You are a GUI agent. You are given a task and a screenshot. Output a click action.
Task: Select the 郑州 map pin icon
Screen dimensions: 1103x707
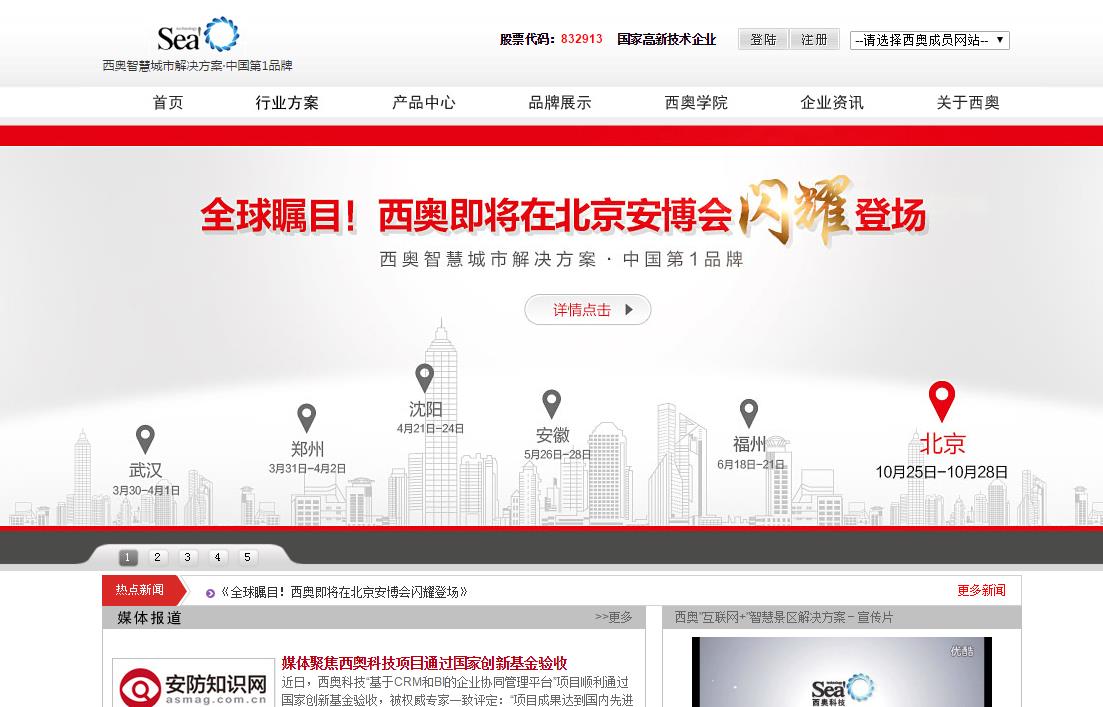(x=307, y=418)
